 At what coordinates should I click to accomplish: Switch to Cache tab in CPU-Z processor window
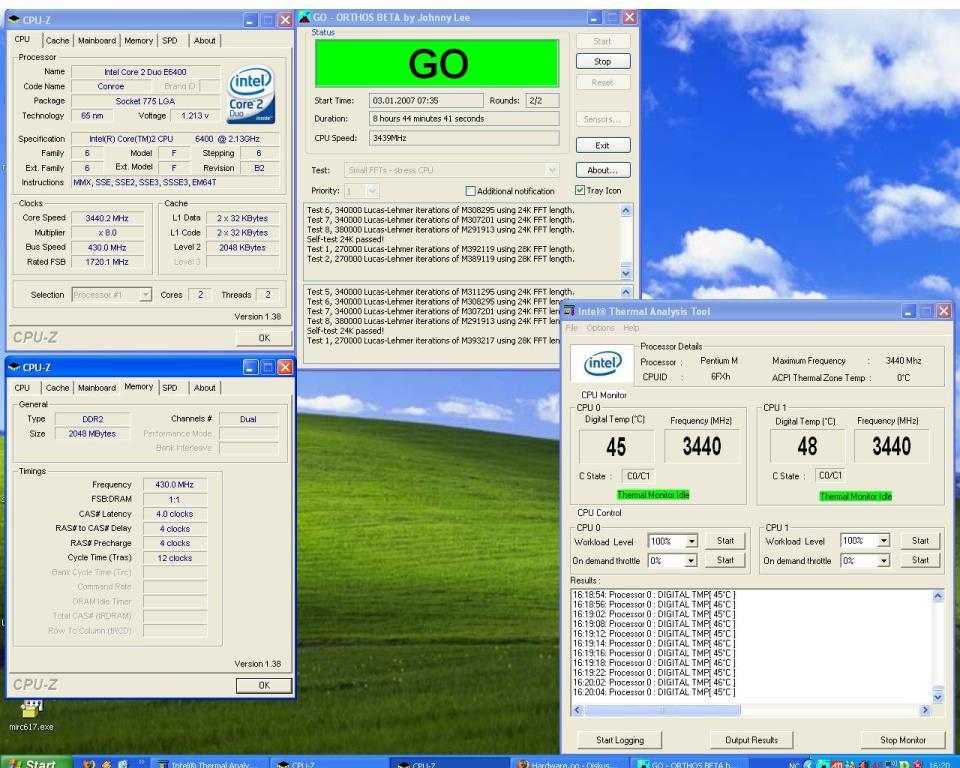57,40
